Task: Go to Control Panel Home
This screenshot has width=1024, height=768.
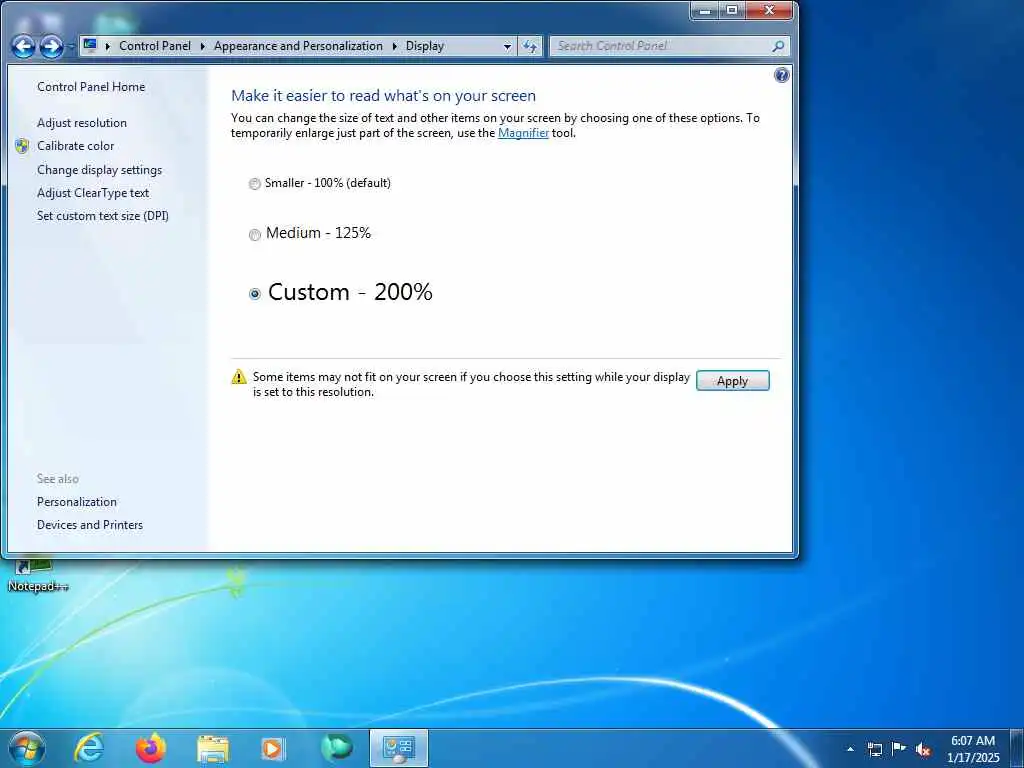Action: tap(91, 87)
